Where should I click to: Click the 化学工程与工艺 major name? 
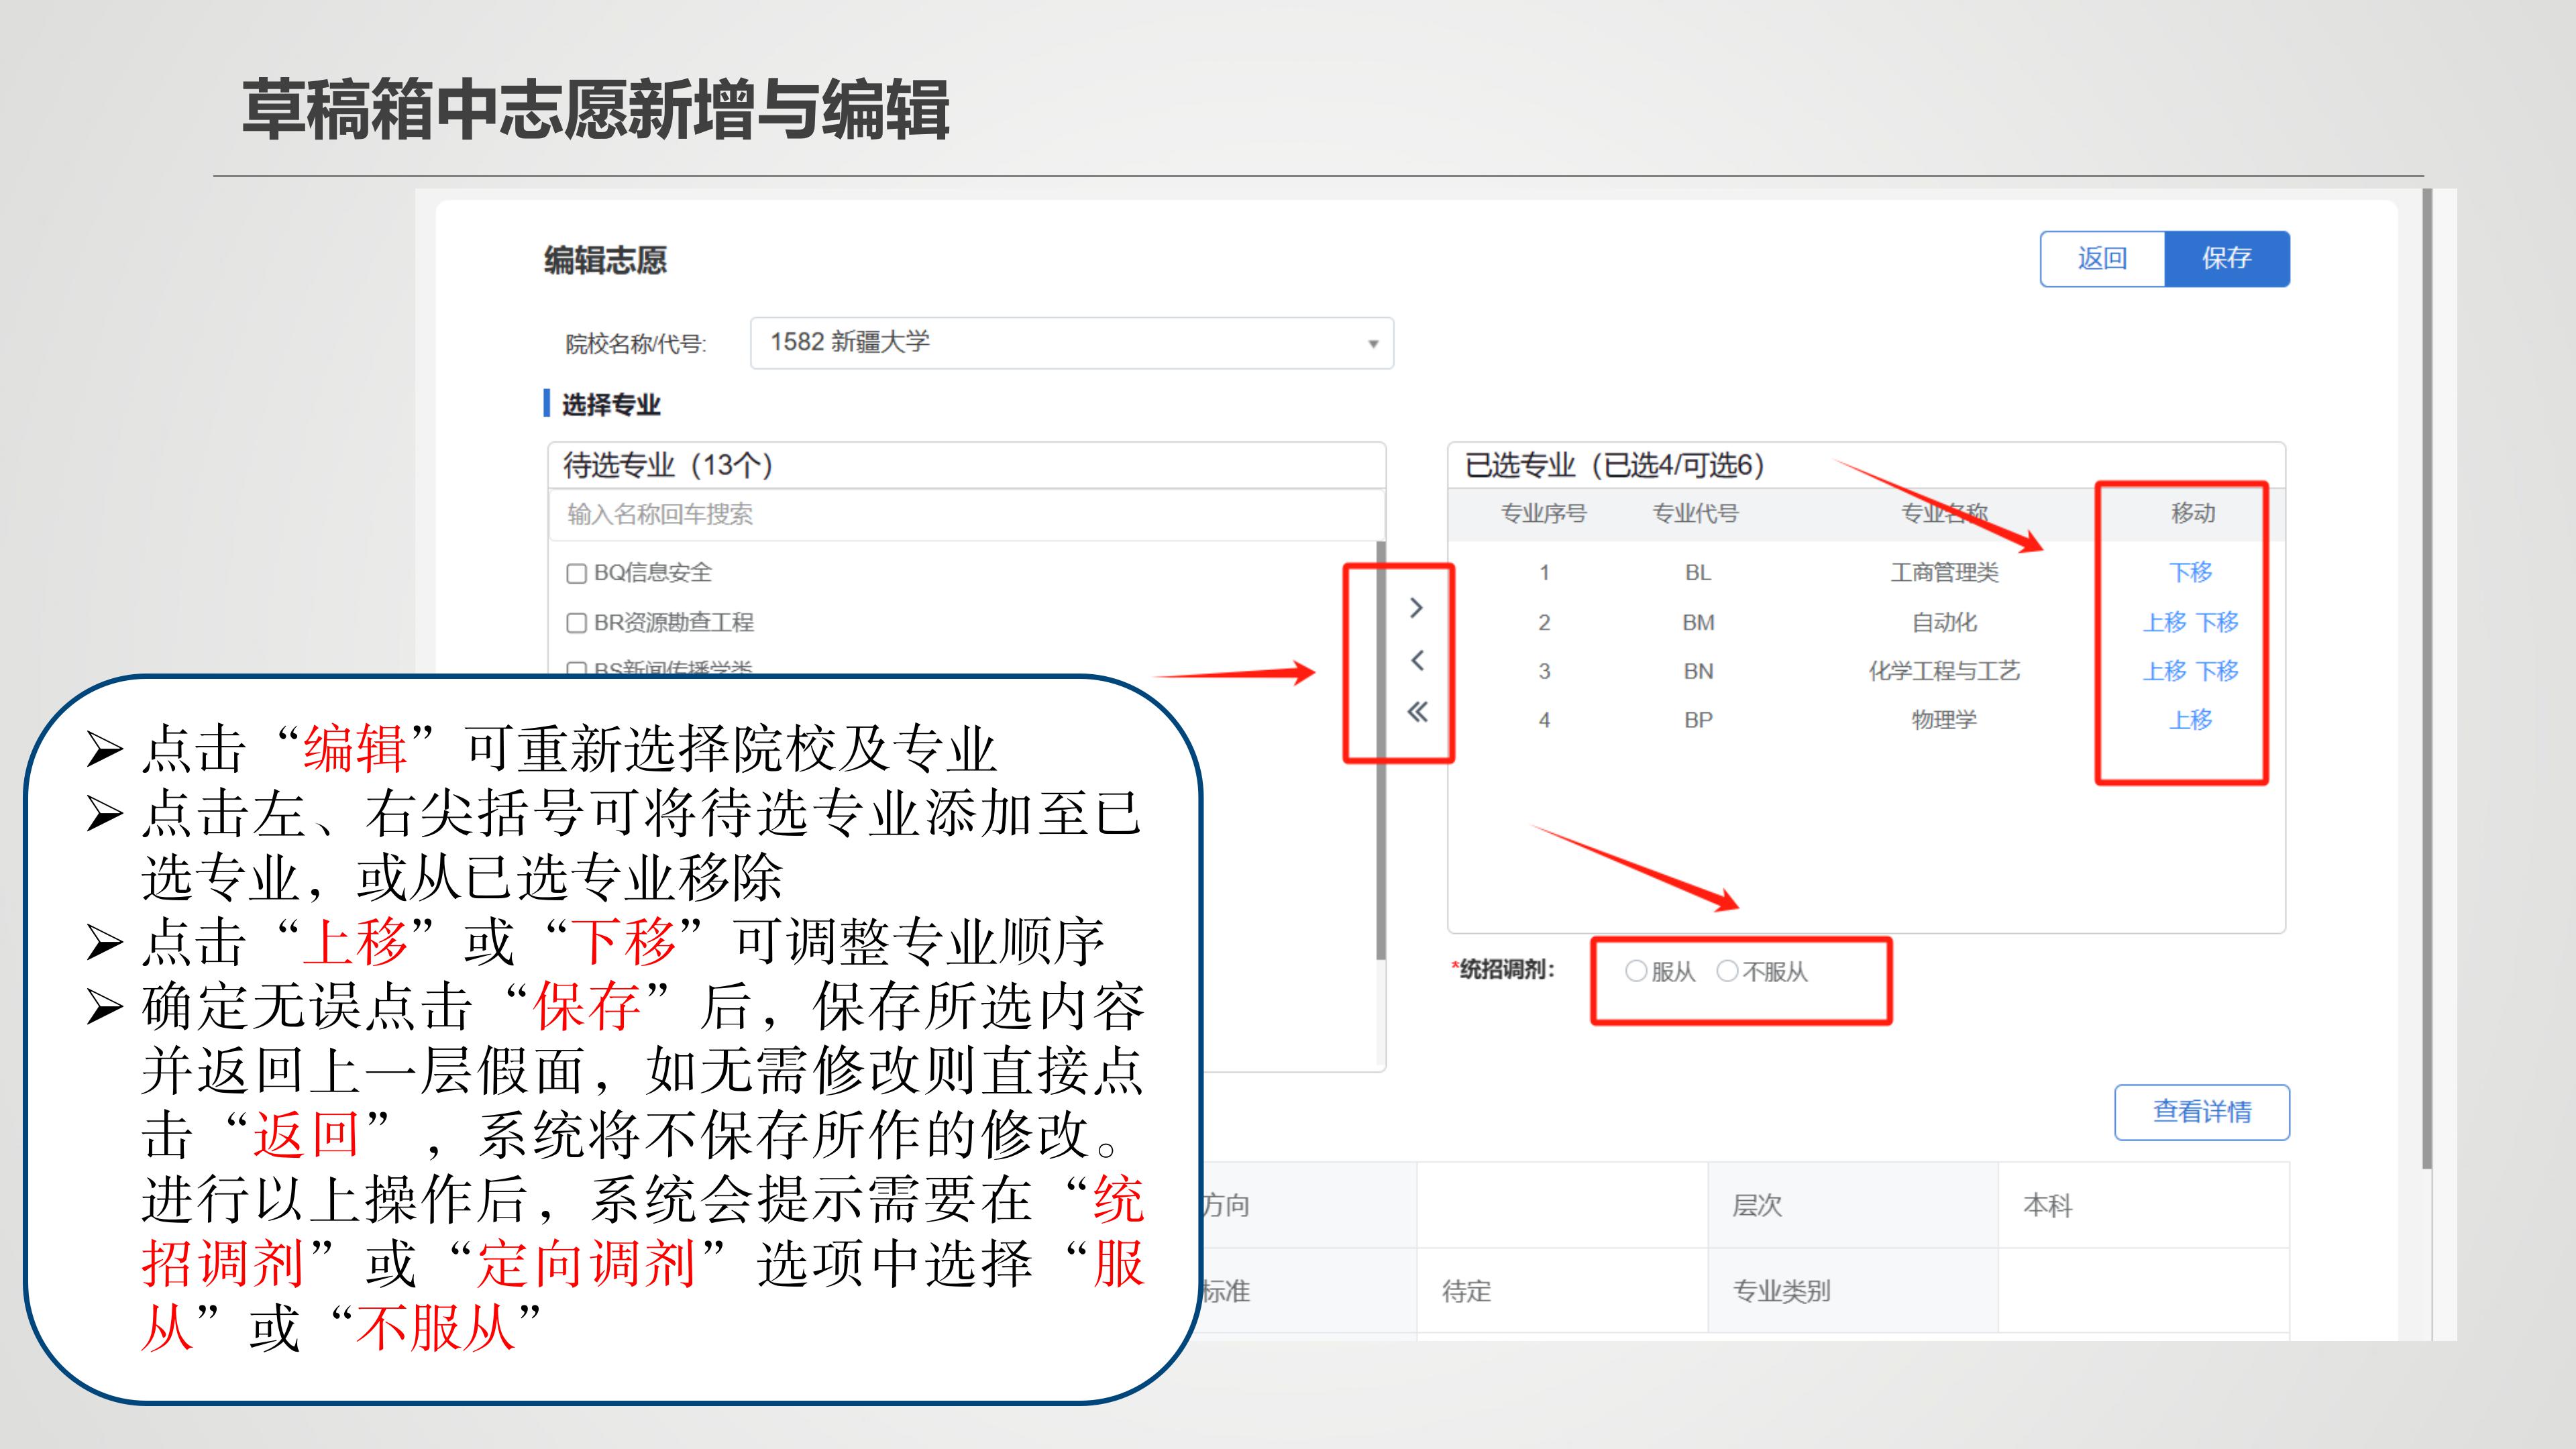(x=1944, y=671)
